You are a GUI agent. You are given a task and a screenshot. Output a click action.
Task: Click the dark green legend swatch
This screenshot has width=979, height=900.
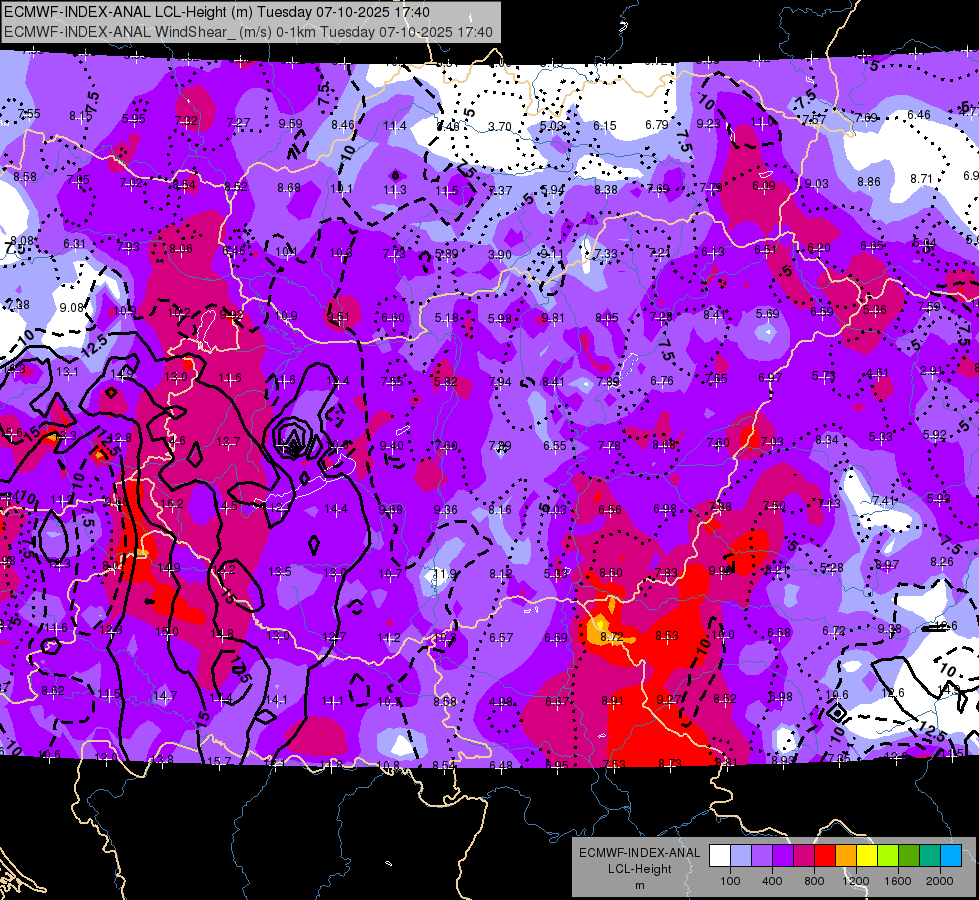(x=908, y=856)
